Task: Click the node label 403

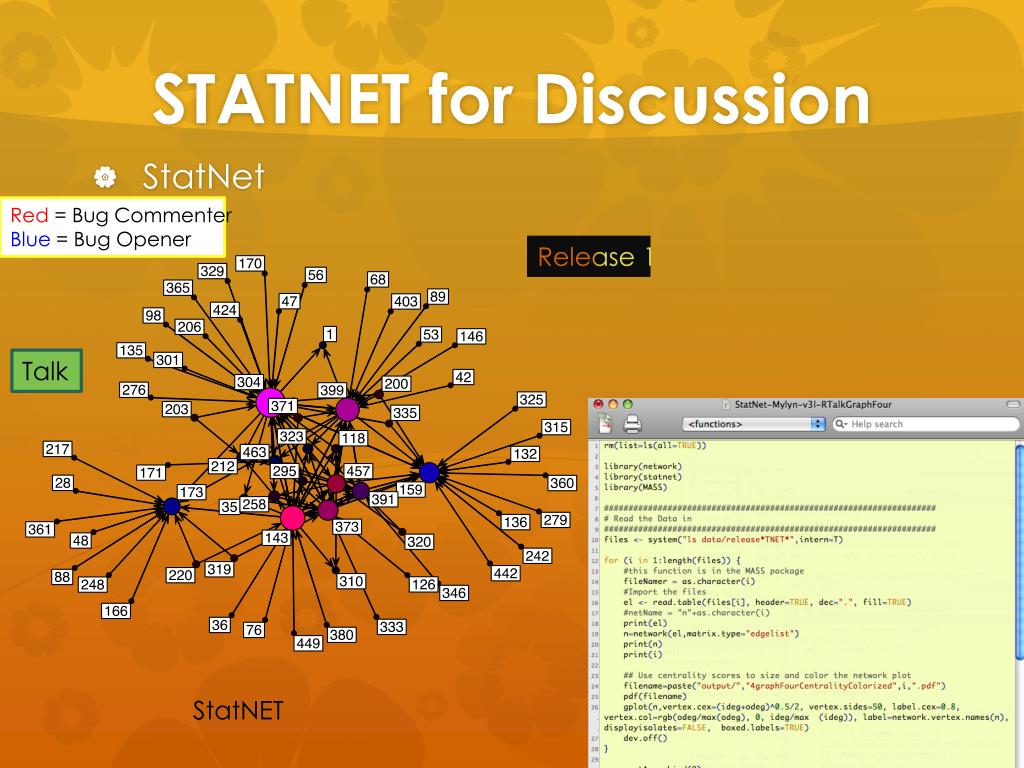Action: [406, 301]
